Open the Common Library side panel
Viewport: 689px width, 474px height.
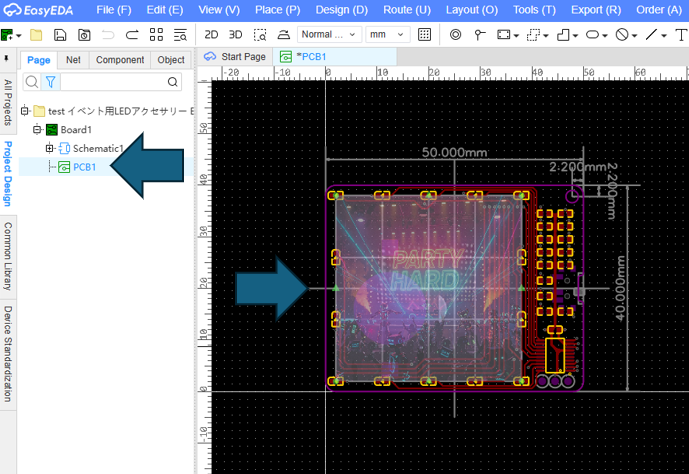8,257
